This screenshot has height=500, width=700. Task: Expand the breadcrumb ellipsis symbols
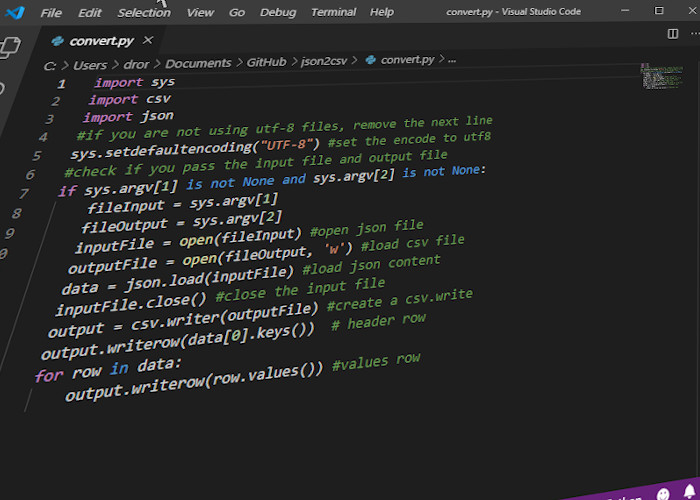pos(452,59)
